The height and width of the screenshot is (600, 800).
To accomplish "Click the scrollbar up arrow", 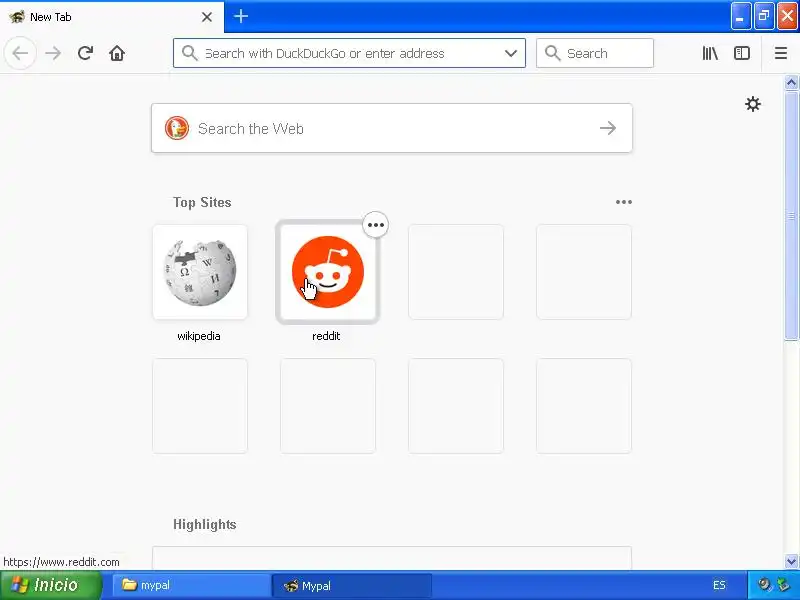I will pos(791,83).
